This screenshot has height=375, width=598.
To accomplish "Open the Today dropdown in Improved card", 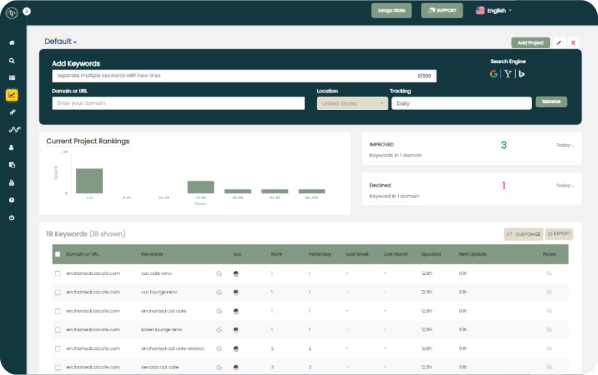I will click(x=565, y=145).
